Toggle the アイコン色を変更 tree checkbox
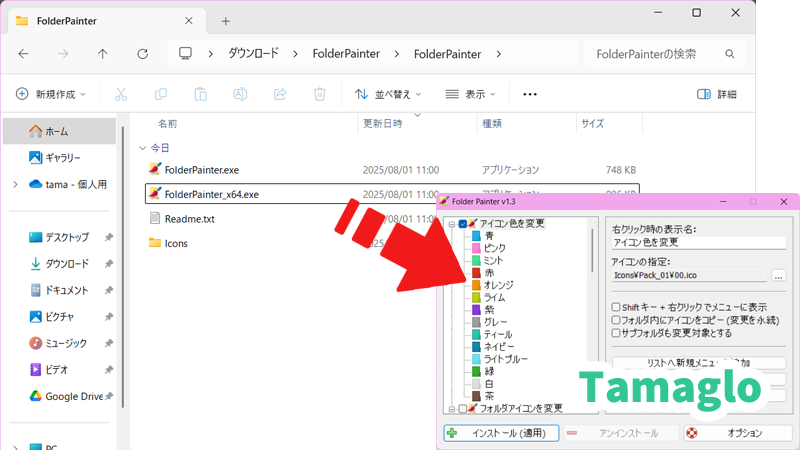800x450 pixels. point(463,224)
